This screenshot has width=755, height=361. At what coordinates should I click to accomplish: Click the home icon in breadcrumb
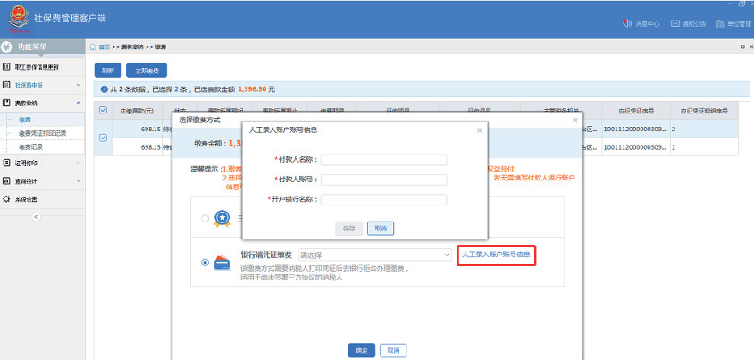93,47
